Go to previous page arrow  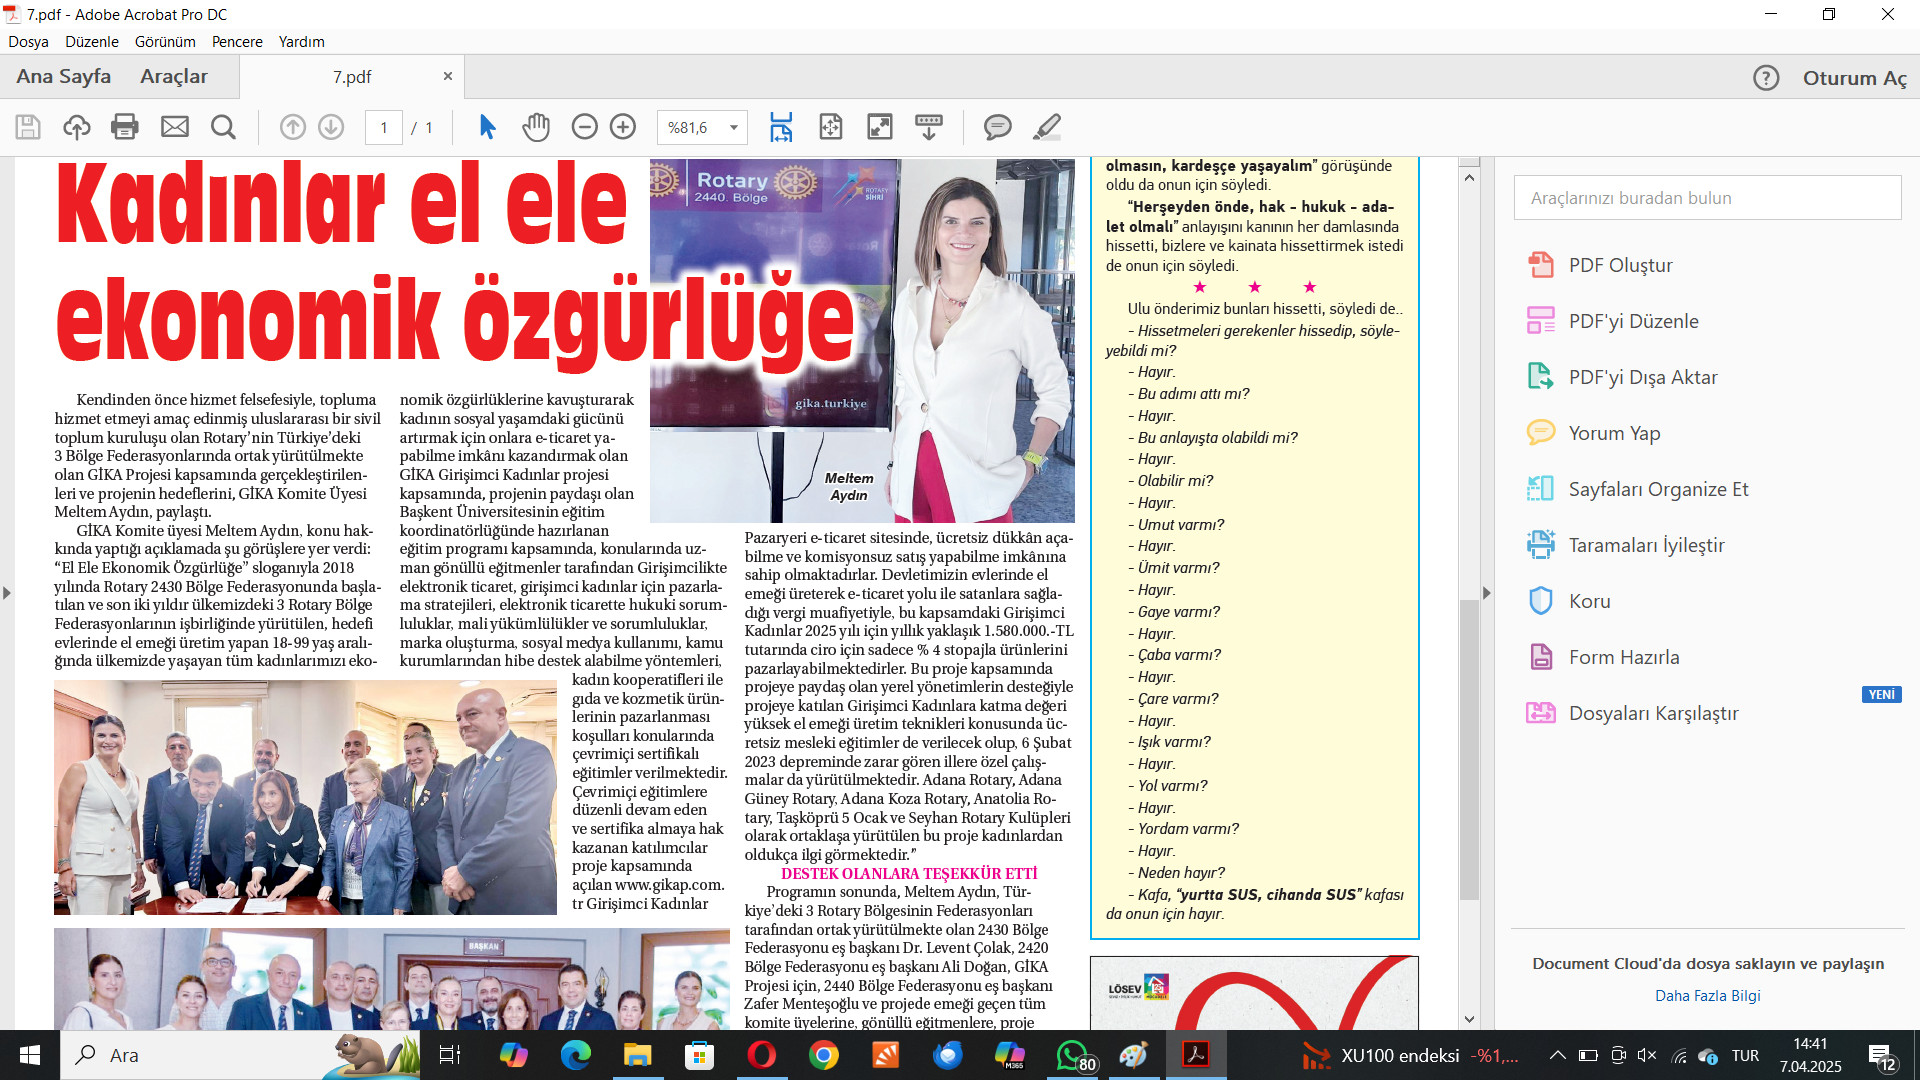(x=293, y=127)
